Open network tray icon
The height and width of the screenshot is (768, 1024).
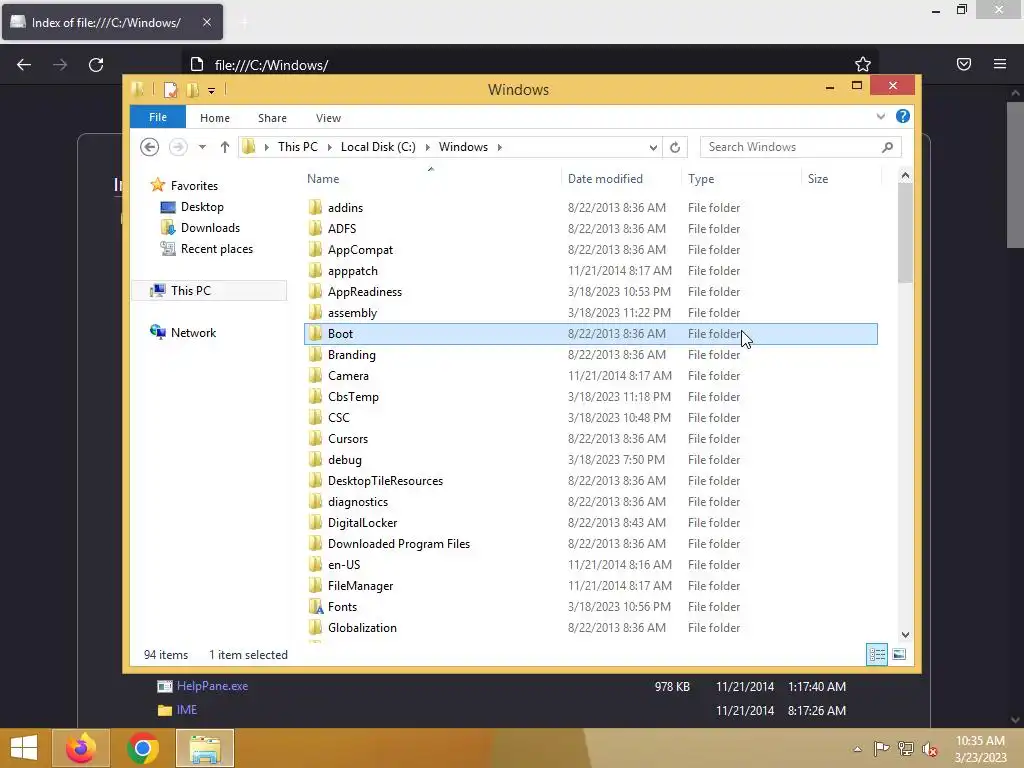[x=906, y=748]
